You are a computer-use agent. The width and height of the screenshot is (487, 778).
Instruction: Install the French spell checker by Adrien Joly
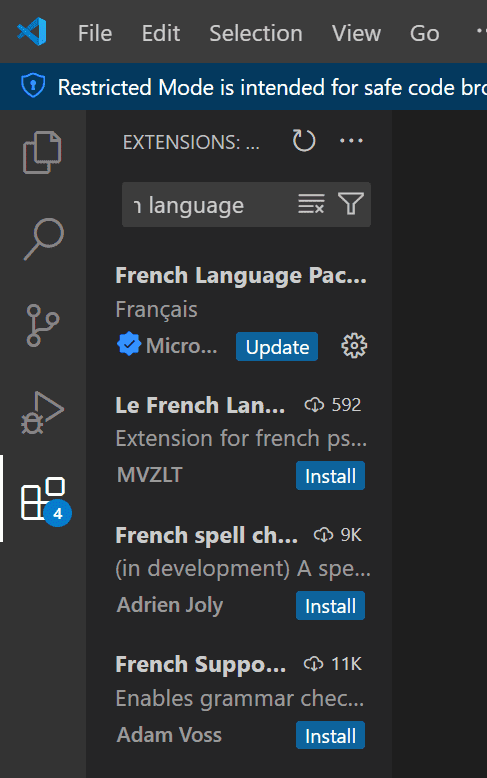(x=330, y=606)
